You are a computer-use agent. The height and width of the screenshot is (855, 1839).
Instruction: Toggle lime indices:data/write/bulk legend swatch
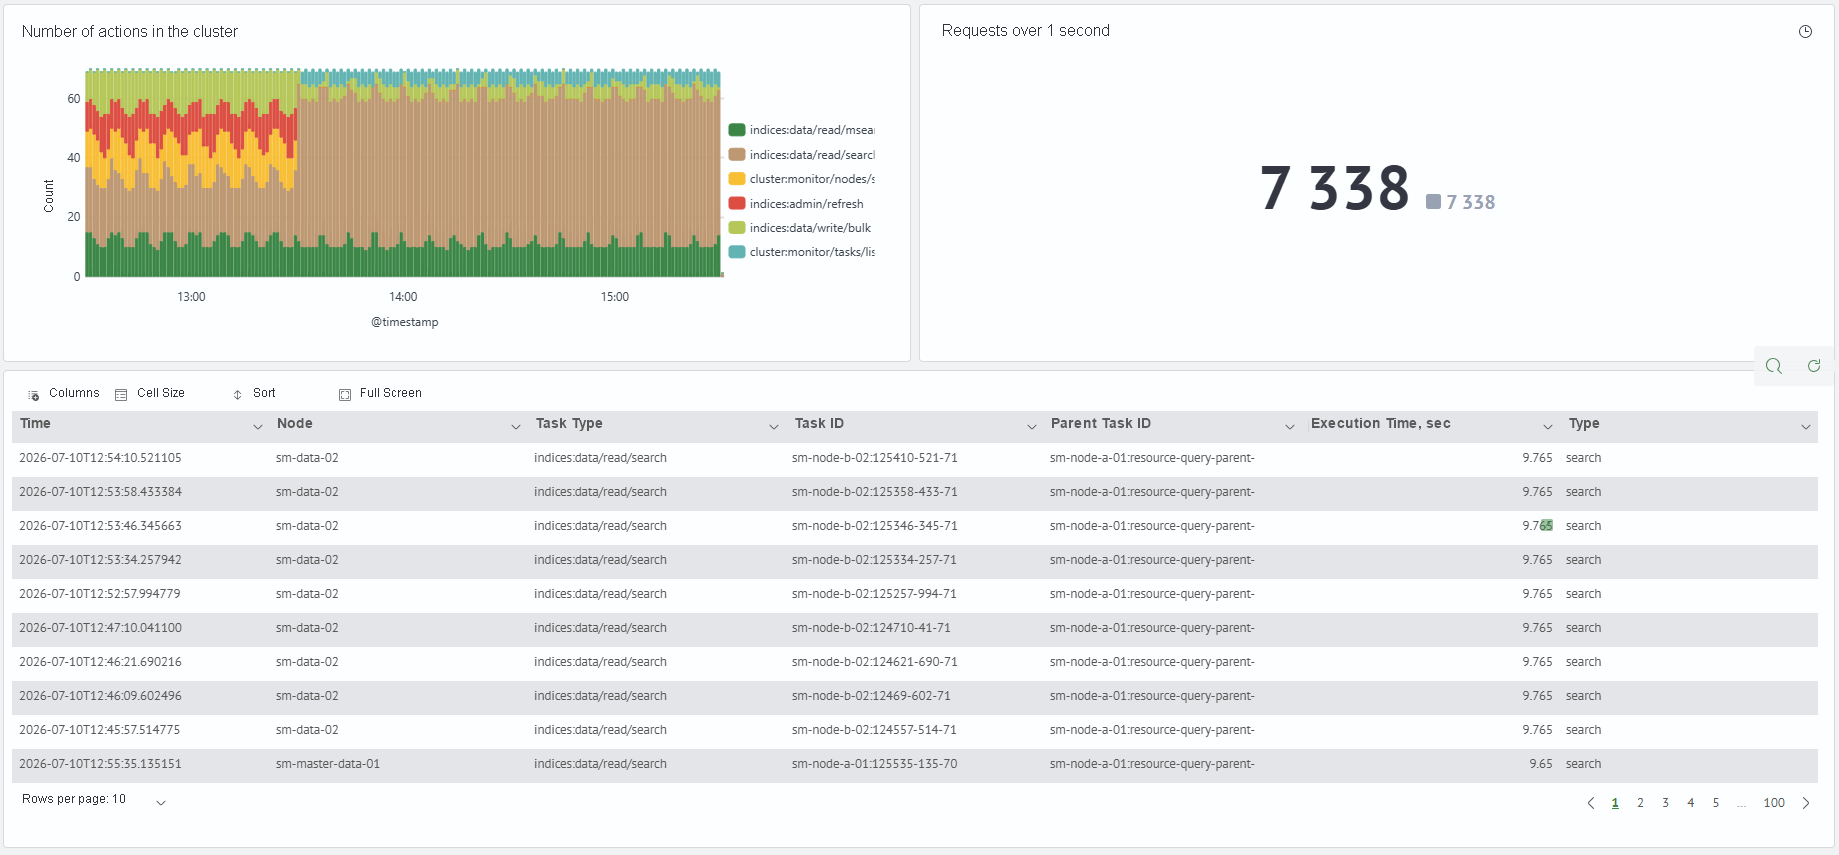(737, 228)
